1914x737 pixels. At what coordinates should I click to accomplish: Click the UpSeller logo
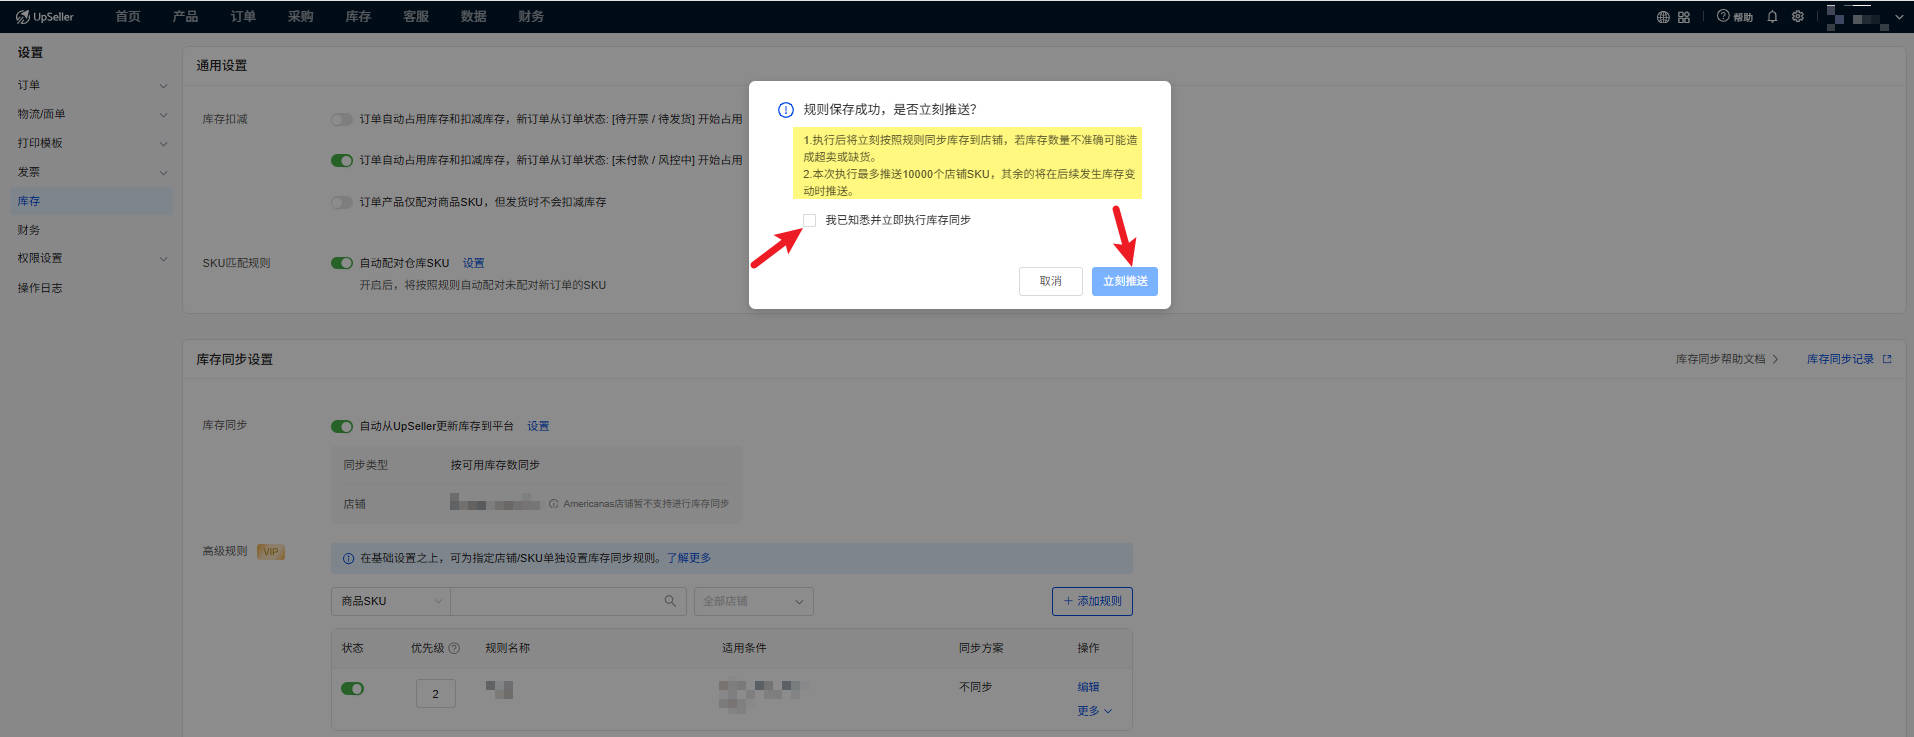(45, 17)
